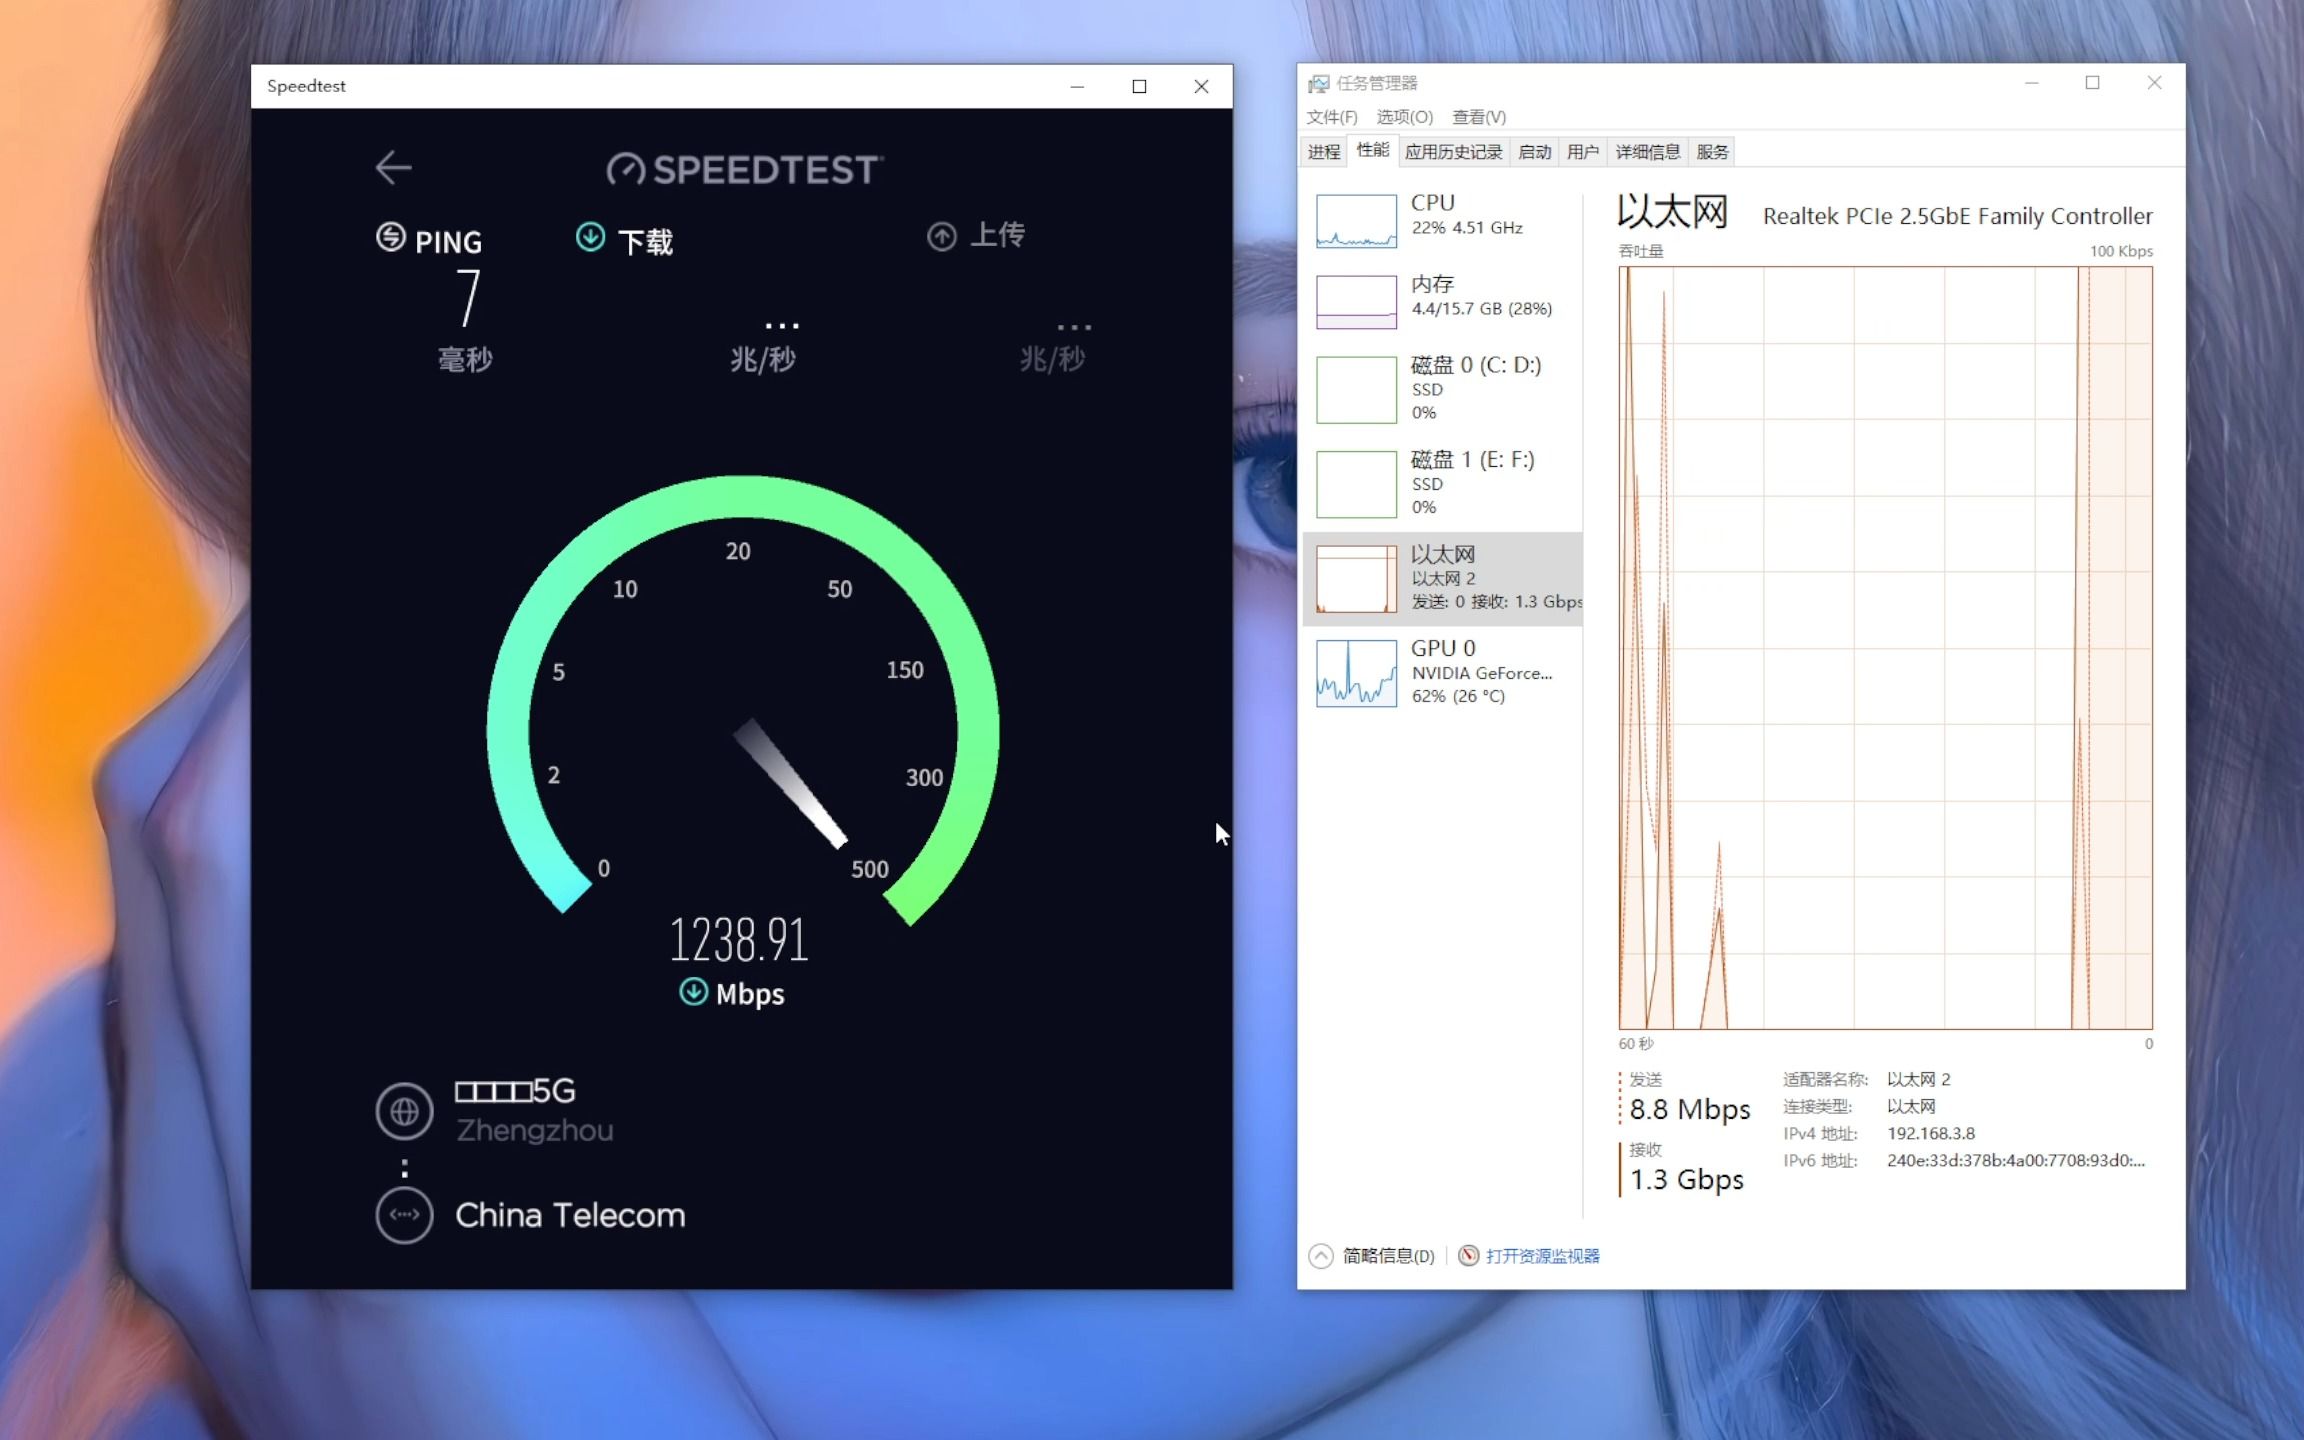Screen dimensions: 2304x1440
Task: Switch to the 进程 tab
Action: [1323, 152]
